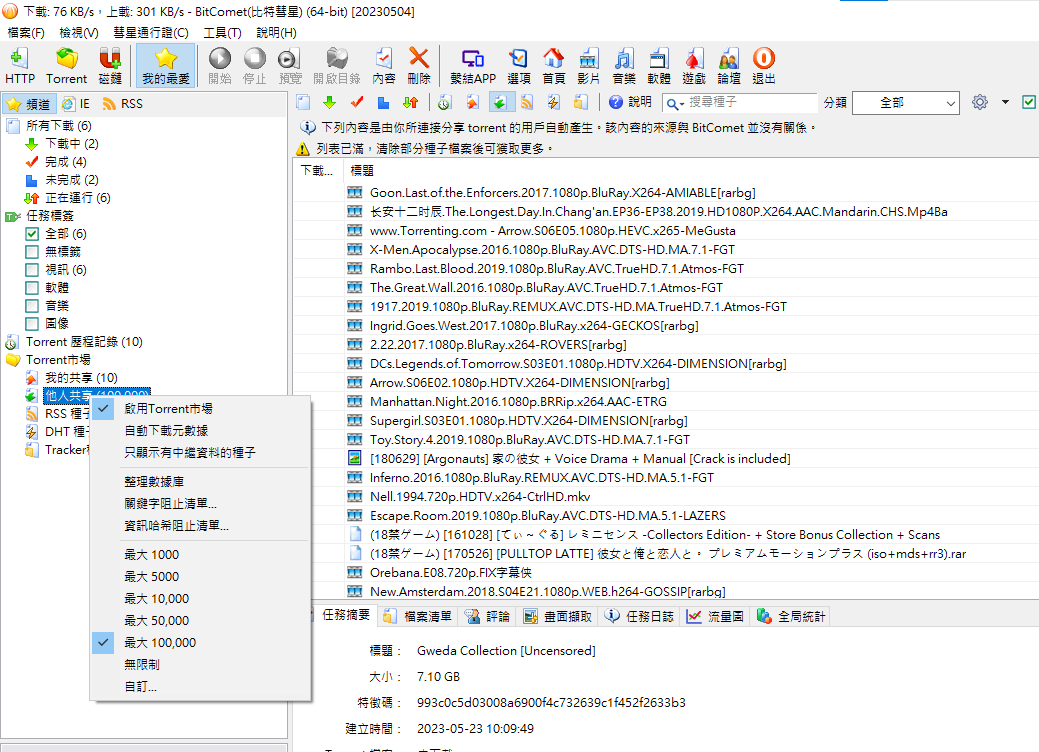Viewport: 1039px width, 752px height.
Task: Switch to the IE sidebar tab
Action: click(76, 104)
